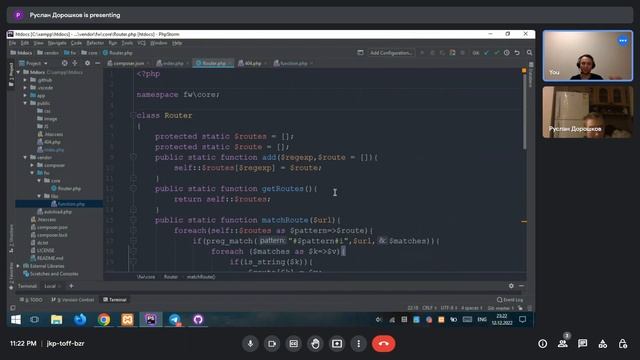Leave the call with the red button

coord(383,344)
